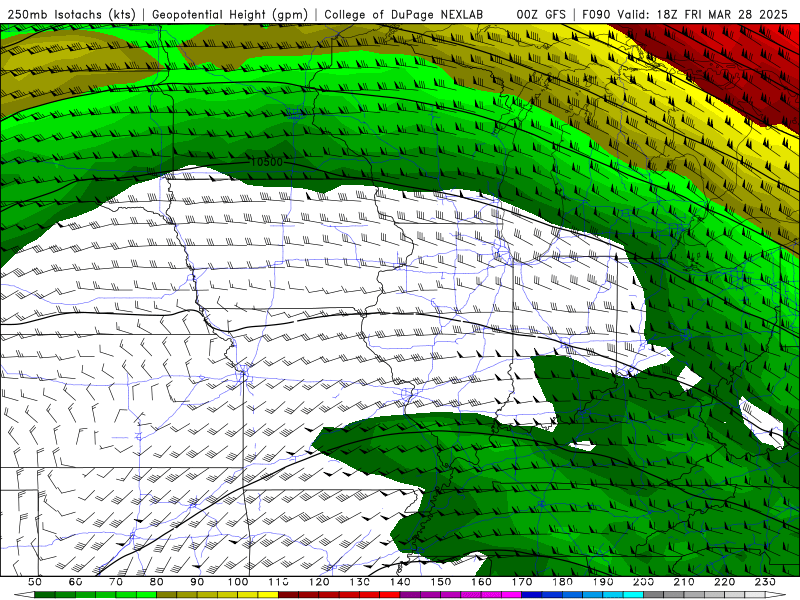Click the '180' value on the legend
This screenshot has height=600, width=800.
pyautogui.click(x=562, y=582)
